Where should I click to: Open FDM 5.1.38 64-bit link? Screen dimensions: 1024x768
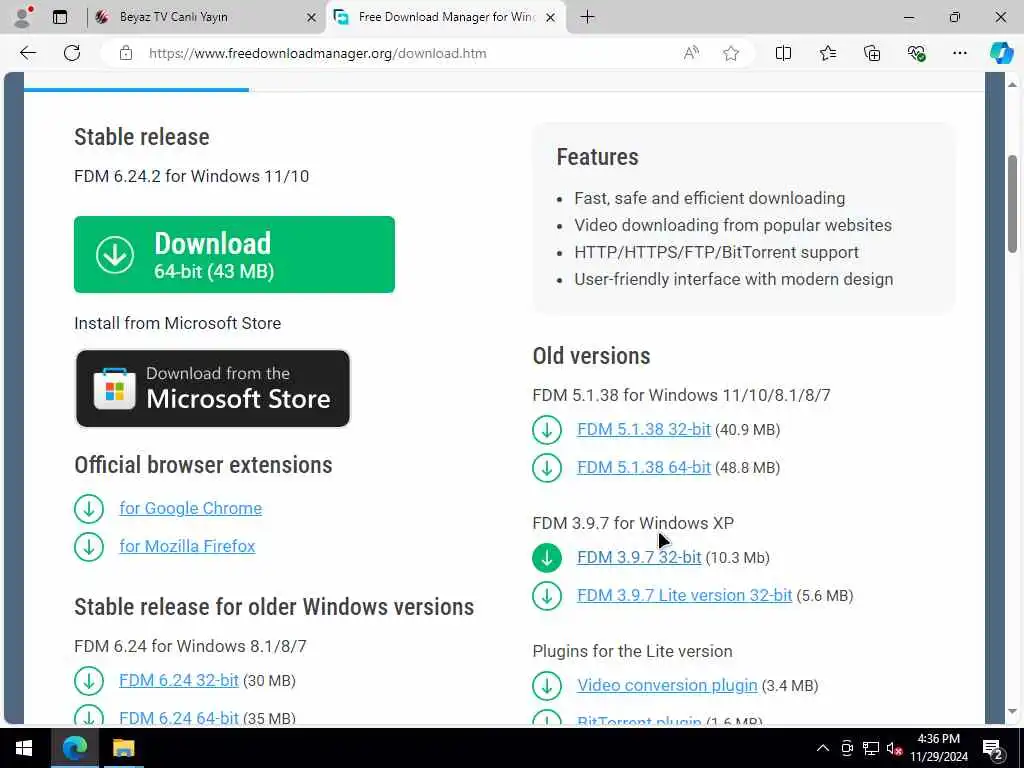[x=644, y=467]
